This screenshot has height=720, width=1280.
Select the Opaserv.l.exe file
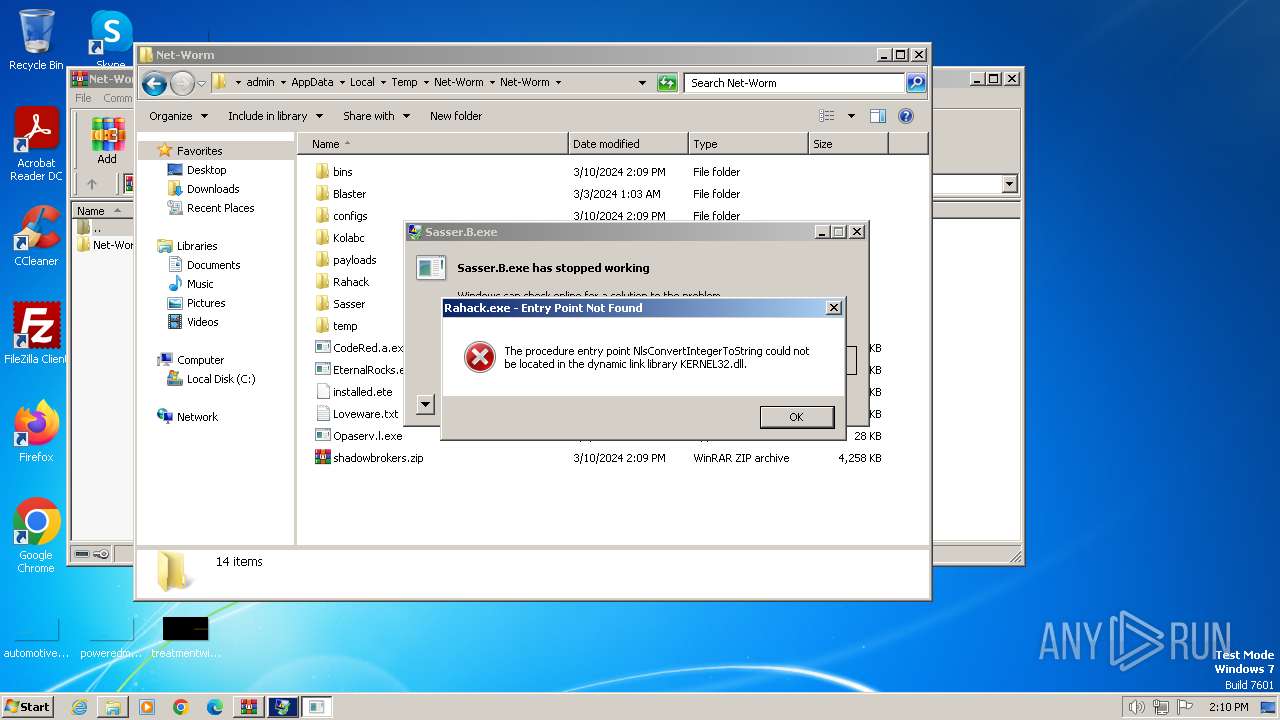[x=367, y=436]
